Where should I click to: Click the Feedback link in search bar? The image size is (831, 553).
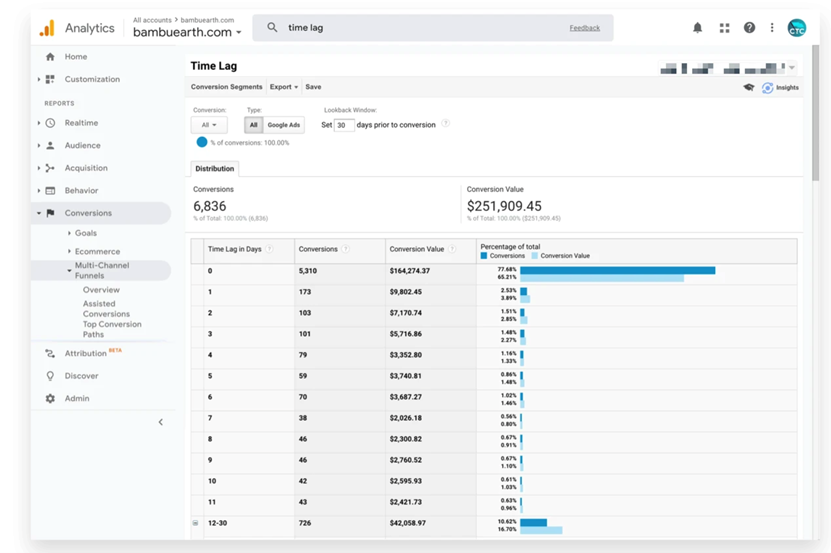tap(585, 28)
